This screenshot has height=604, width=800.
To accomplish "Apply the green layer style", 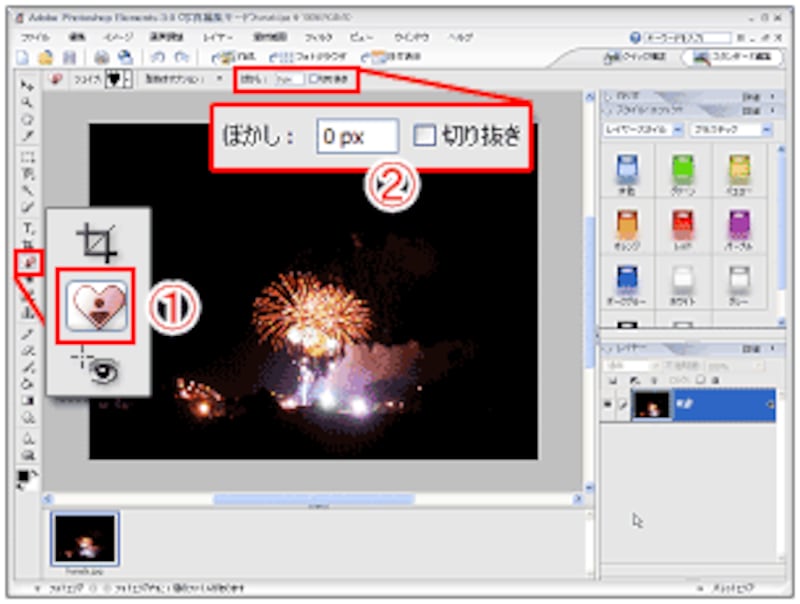I will click(x=683, y=170).
